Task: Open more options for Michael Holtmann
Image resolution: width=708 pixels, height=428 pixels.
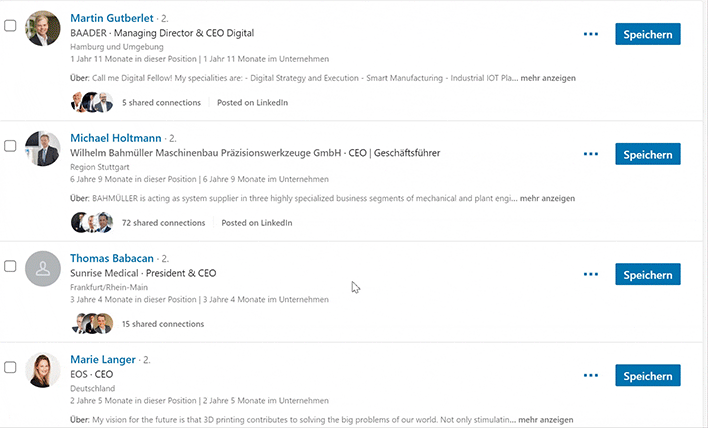Action: click(x=591, y=154)
